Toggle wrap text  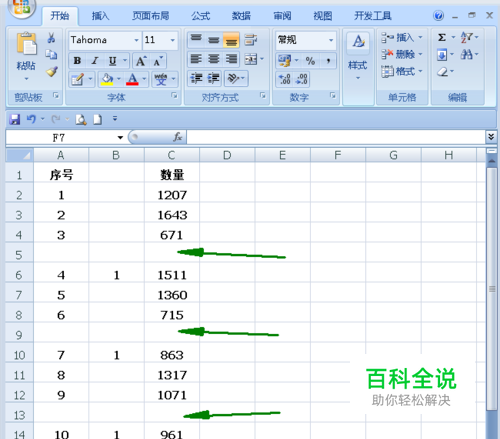click(x=251, y=40)
